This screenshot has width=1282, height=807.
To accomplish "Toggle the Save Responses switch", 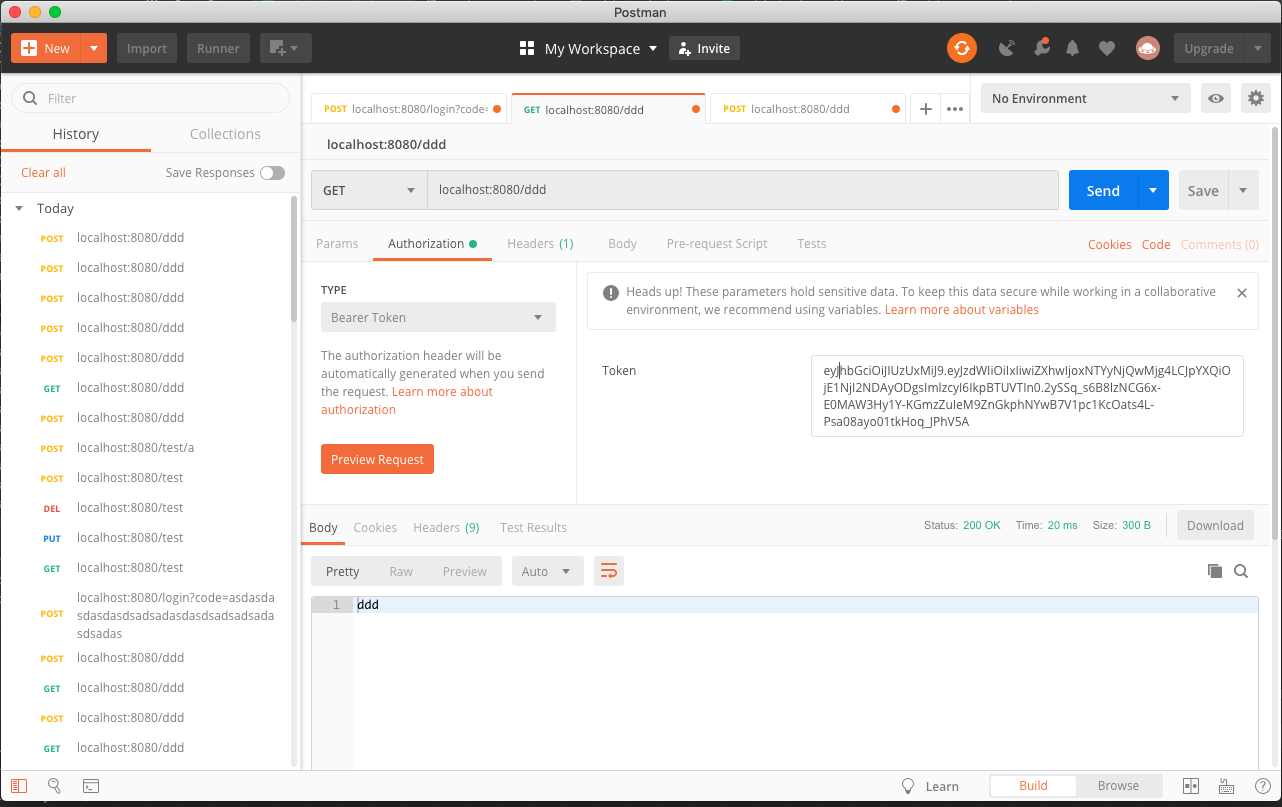I will 272,173.
